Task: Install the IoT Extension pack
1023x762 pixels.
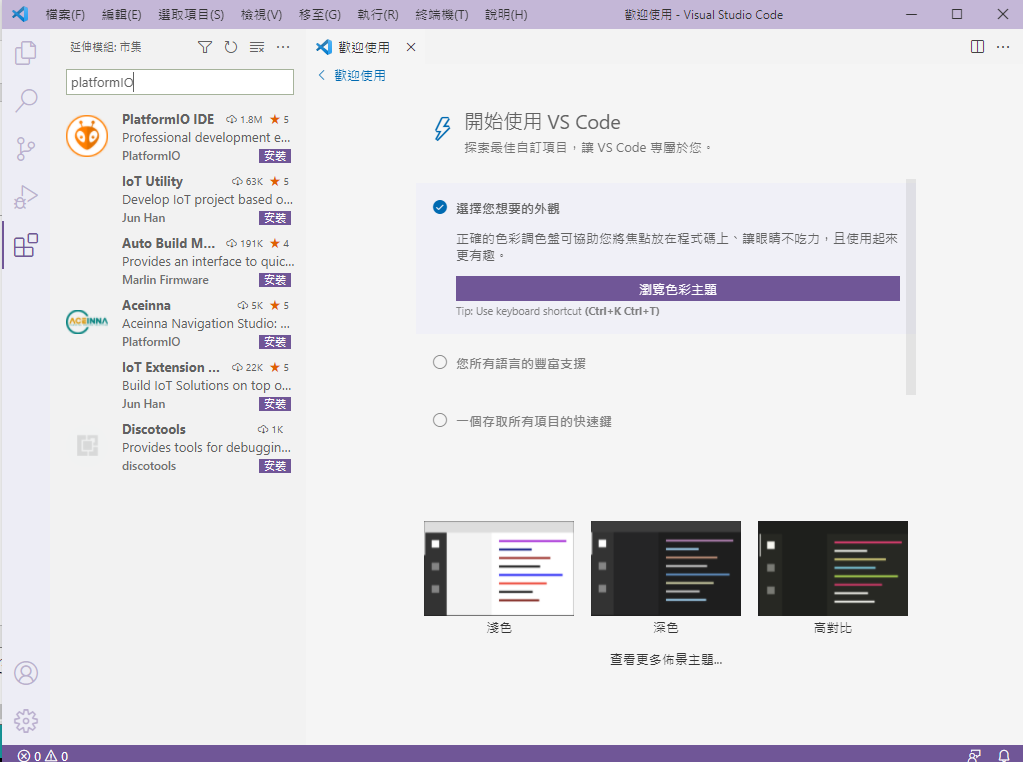Action: click(275, 404)
